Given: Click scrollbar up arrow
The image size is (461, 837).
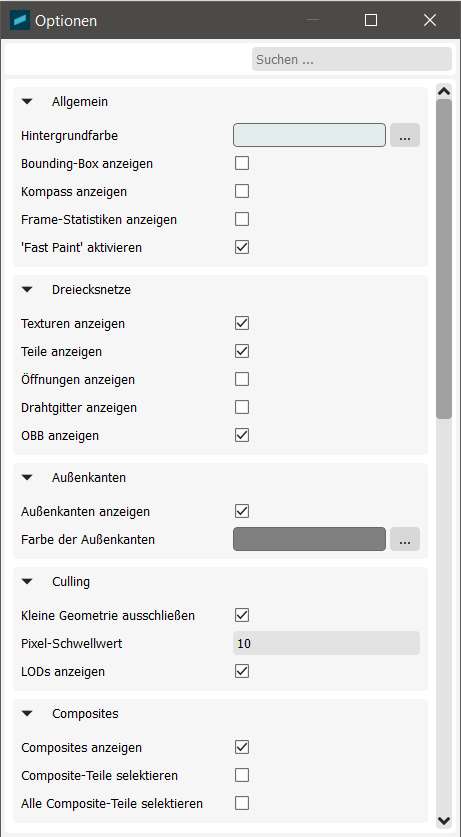Looking at the screenshot, I should click(444, 91).
